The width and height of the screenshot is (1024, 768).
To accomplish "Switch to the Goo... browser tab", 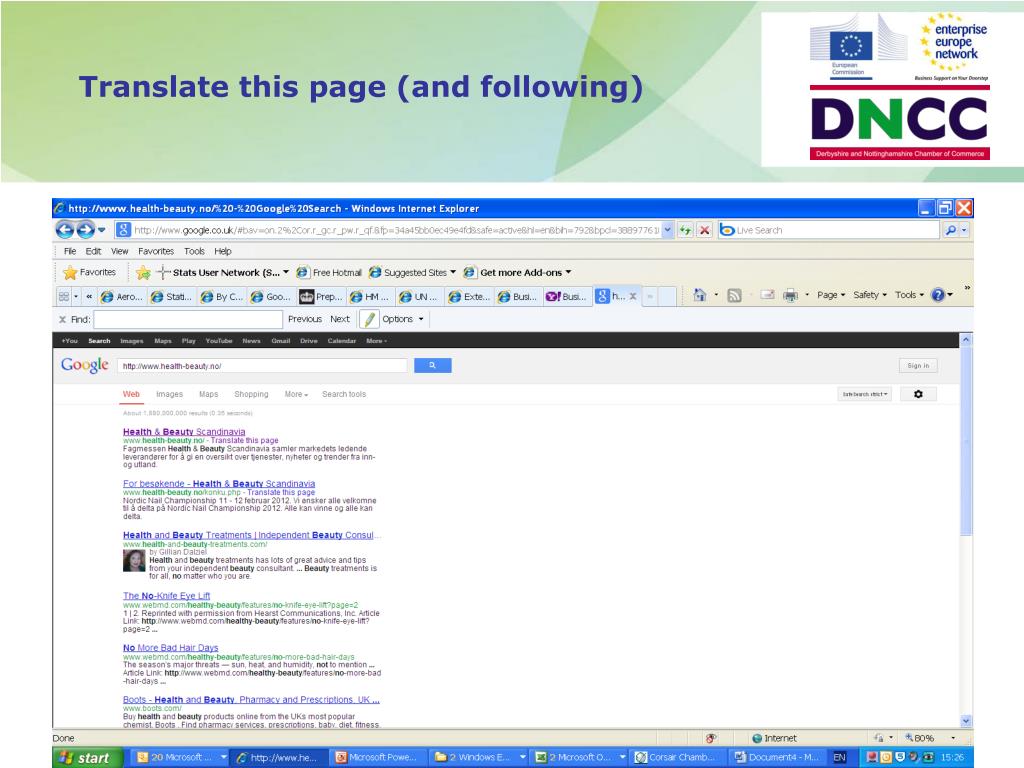I will (x=271, y=296).
